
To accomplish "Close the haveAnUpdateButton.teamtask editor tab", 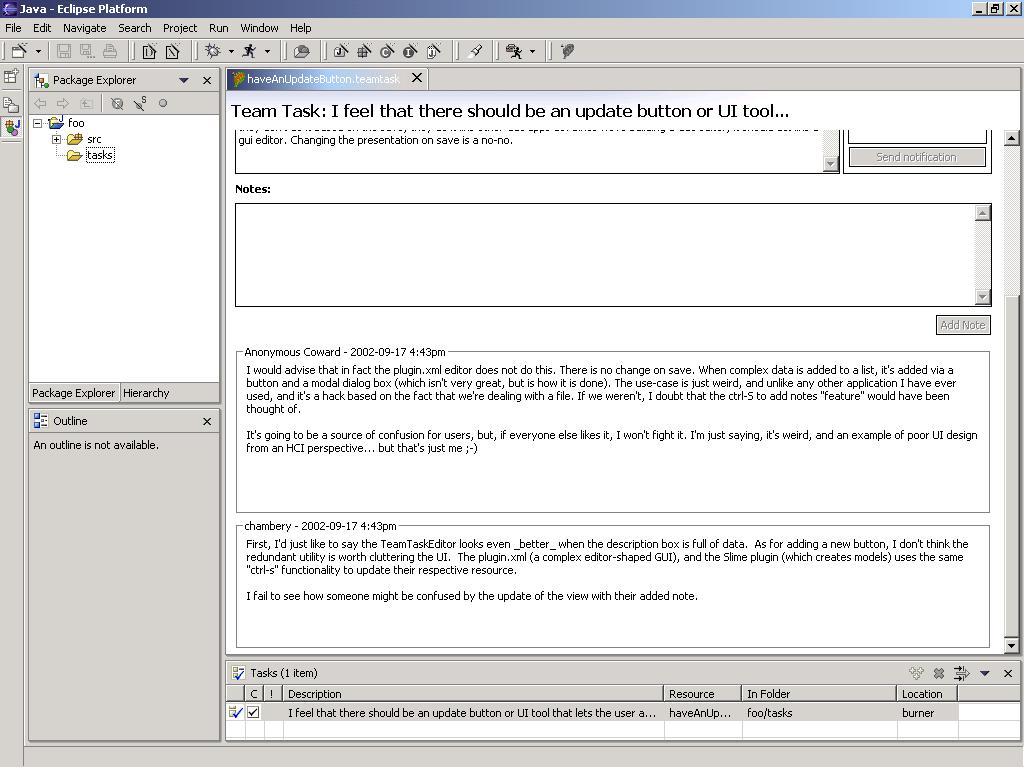I will coord(417,78).
